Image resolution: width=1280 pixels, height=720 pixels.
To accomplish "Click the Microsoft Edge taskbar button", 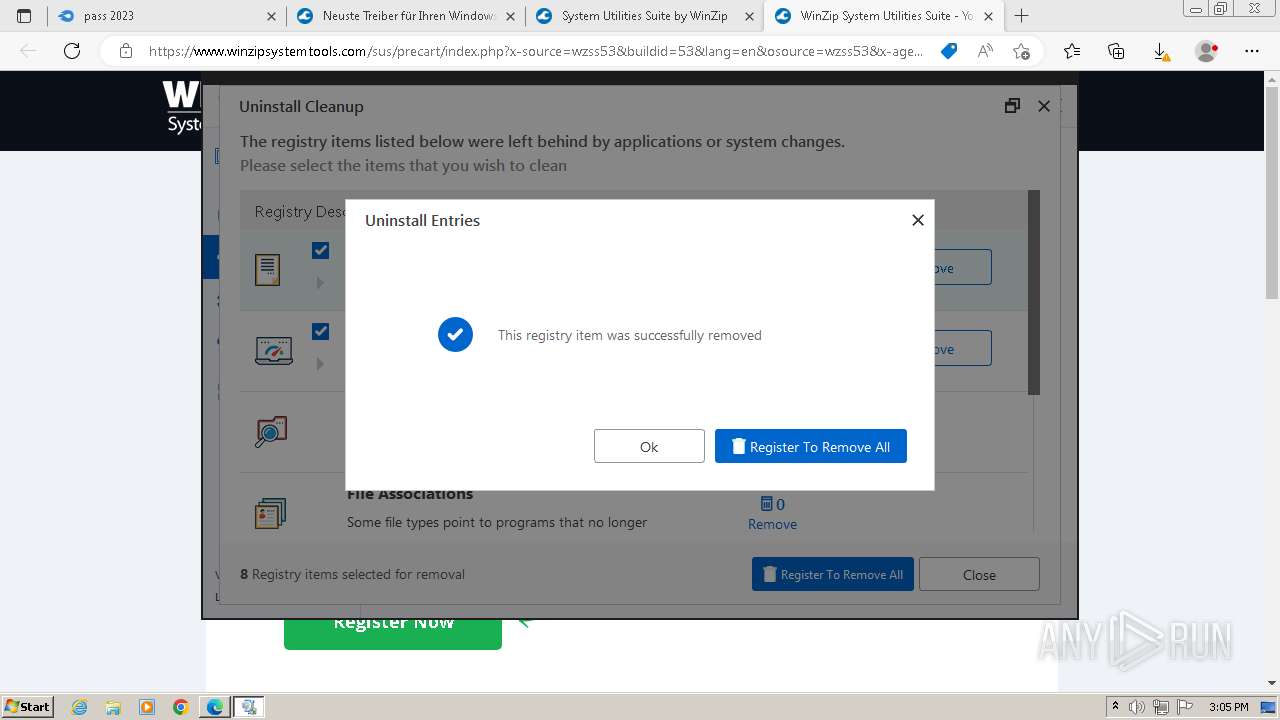I will click(215, 707).
